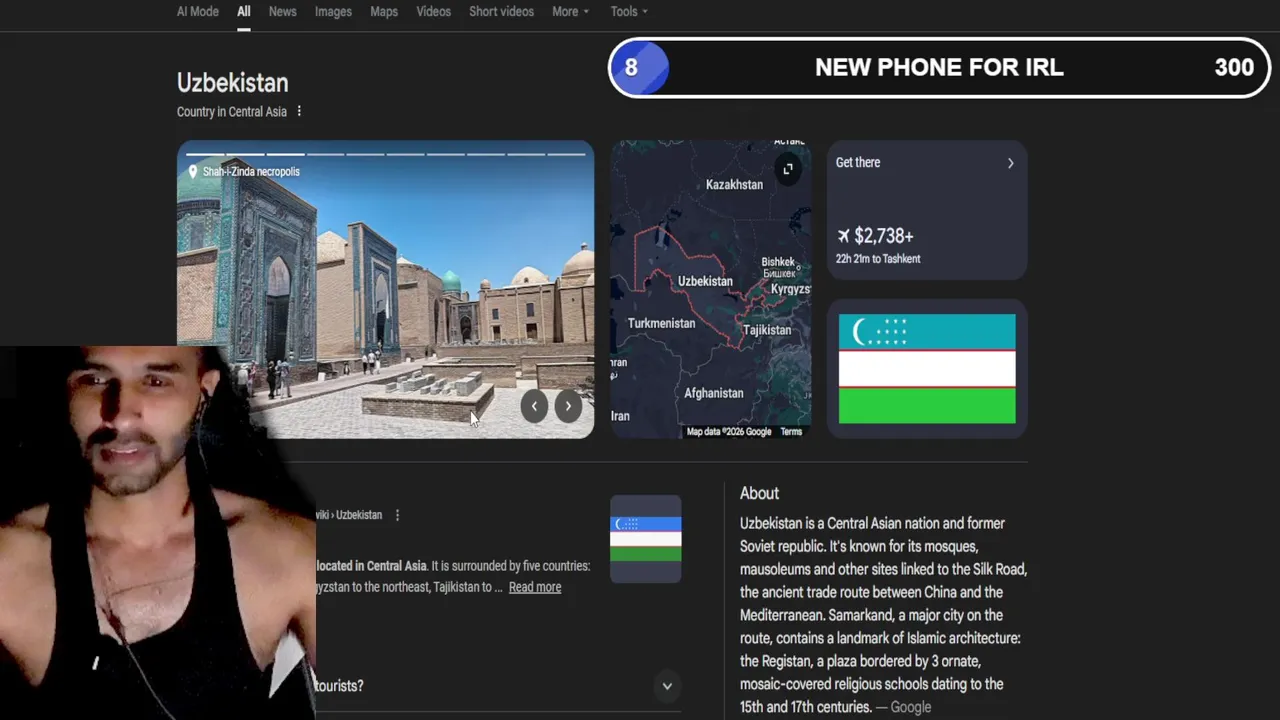This screenshot has width=1280, height=720.
Task: Click Read more in the Wikipedia snippet
Action: click(535, 587)
